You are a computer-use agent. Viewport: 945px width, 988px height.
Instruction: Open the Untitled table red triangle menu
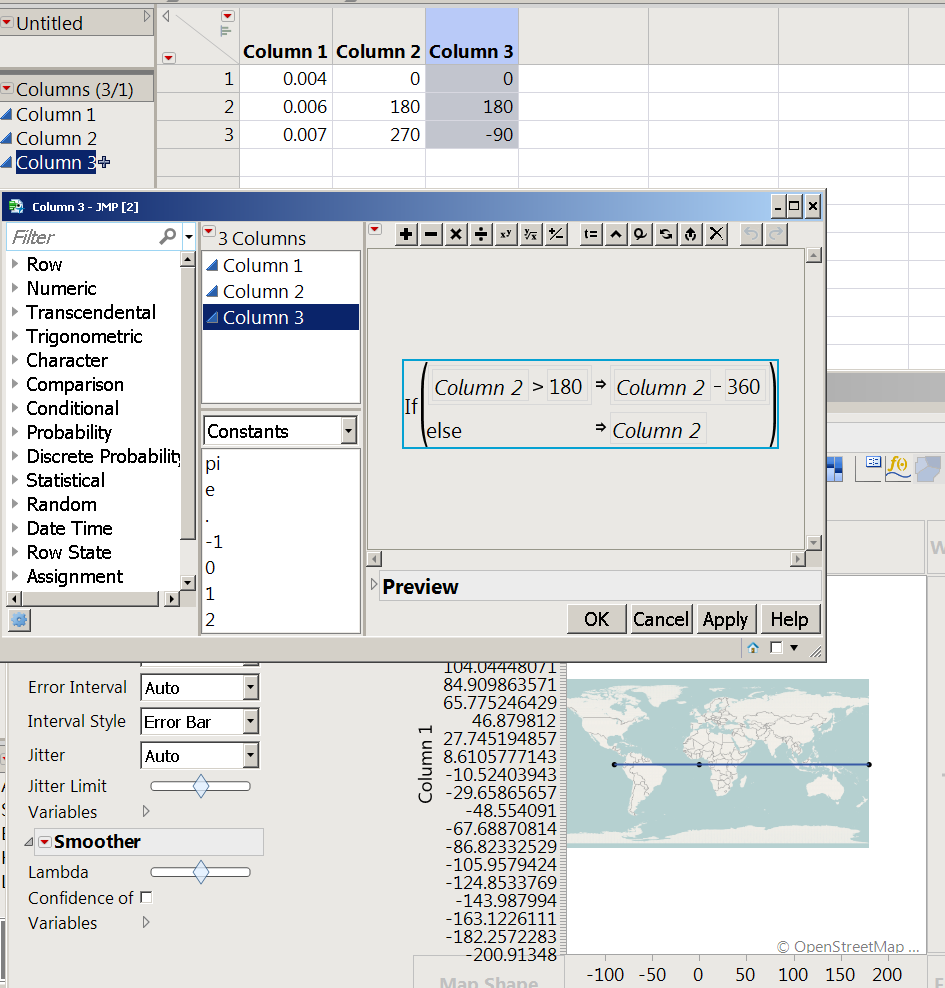pos(7,23)
